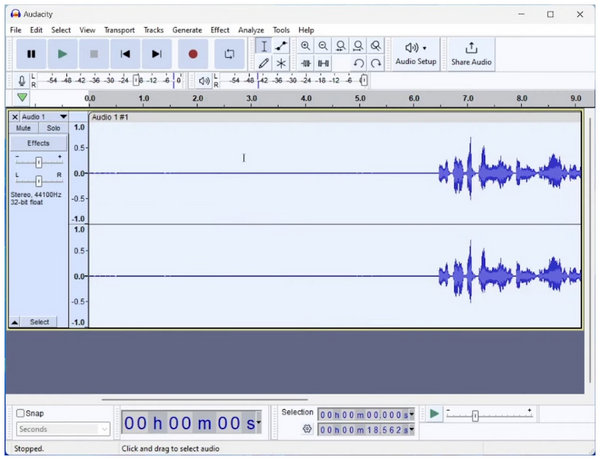Click Play-at-Speed green button
Viewport: 600px width, 460px height.
(x=434, y=414)
